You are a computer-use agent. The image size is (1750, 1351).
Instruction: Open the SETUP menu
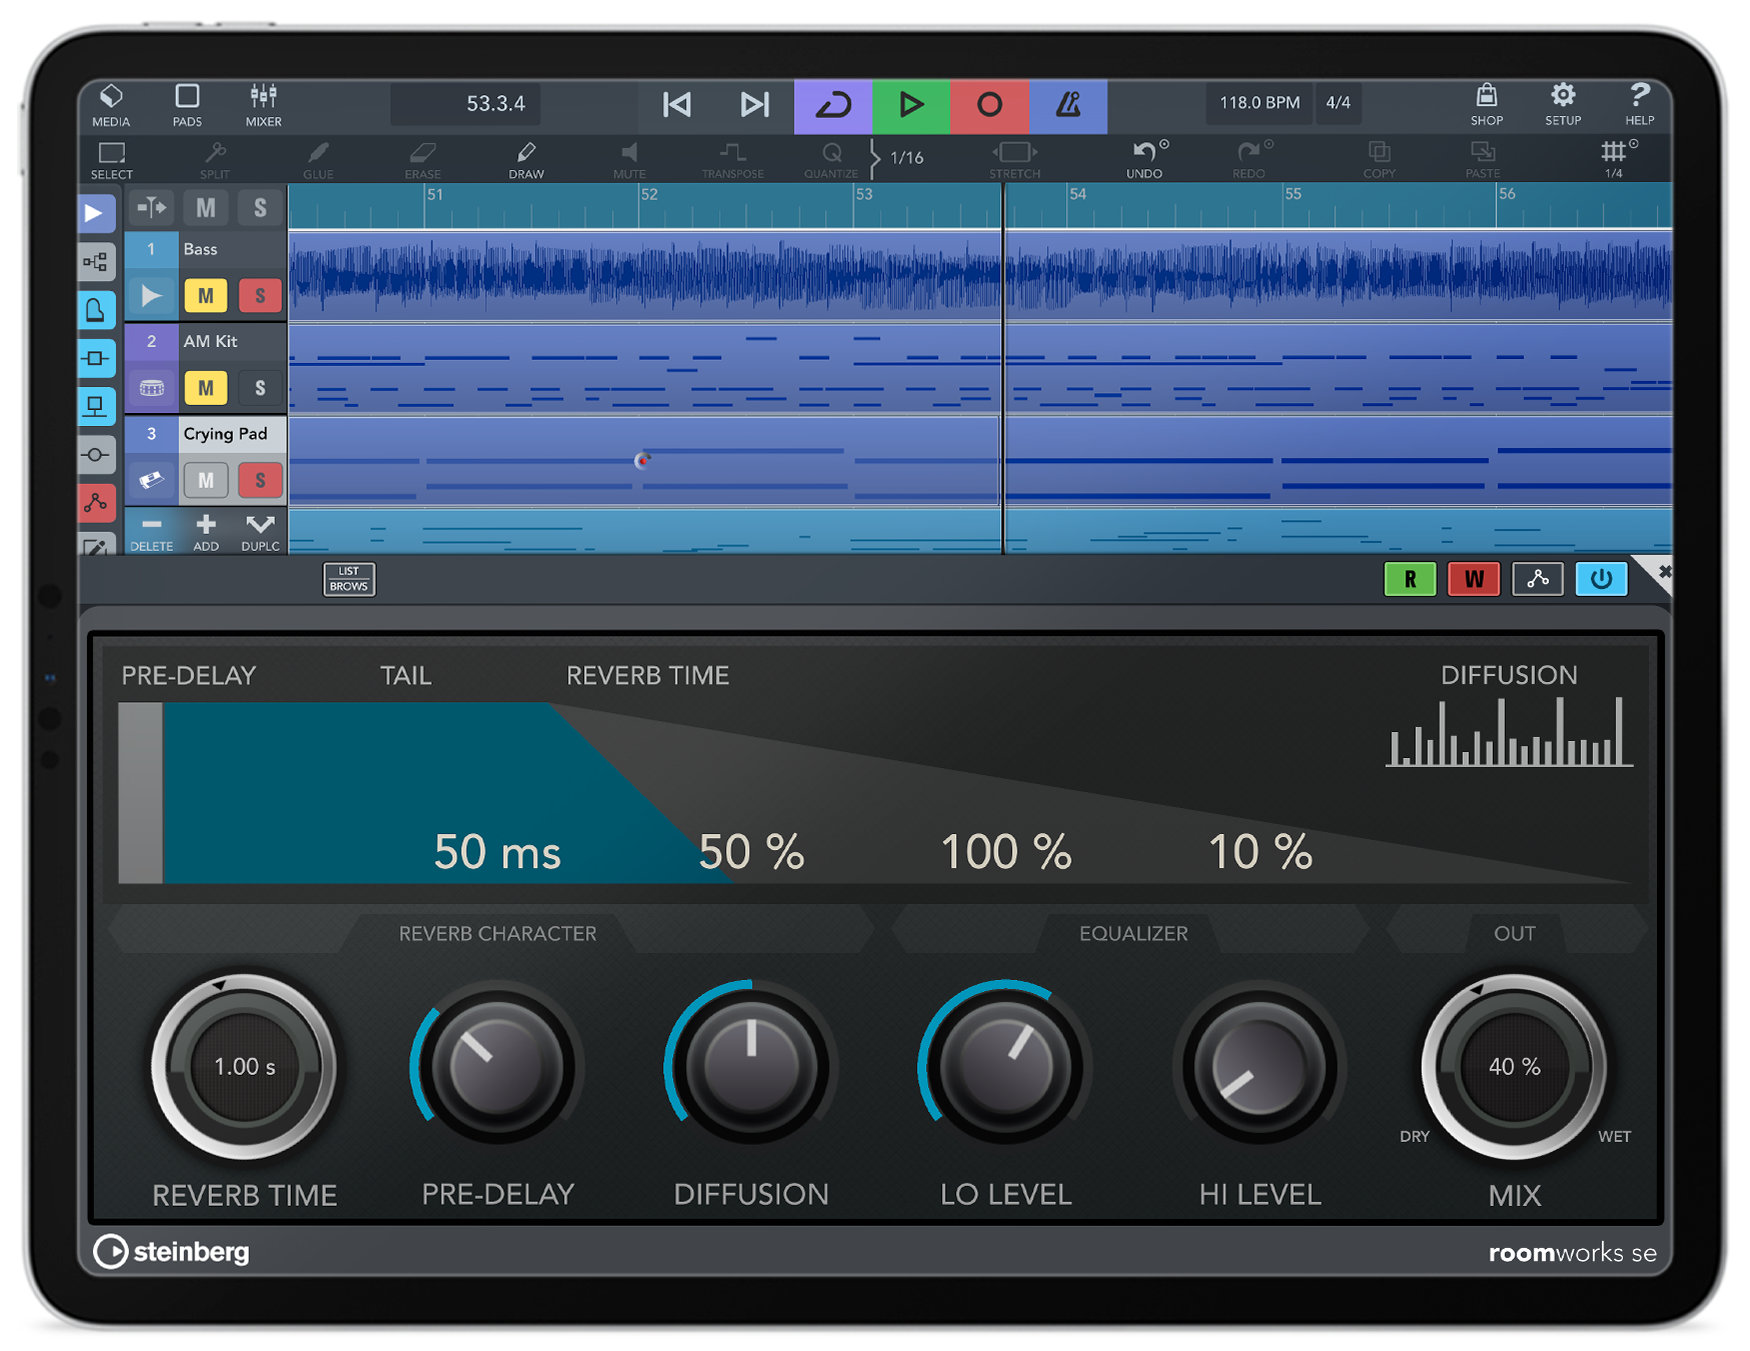pyautogui.click(x=1562, y=104)
